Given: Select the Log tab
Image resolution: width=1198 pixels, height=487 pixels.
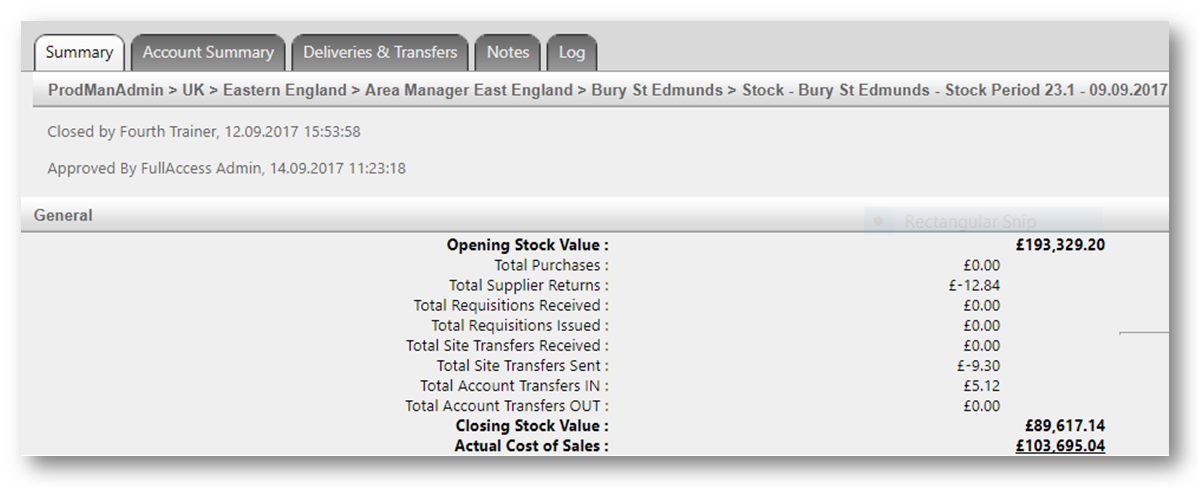Looking at the screenshot, I should click(x=572, y=52).
